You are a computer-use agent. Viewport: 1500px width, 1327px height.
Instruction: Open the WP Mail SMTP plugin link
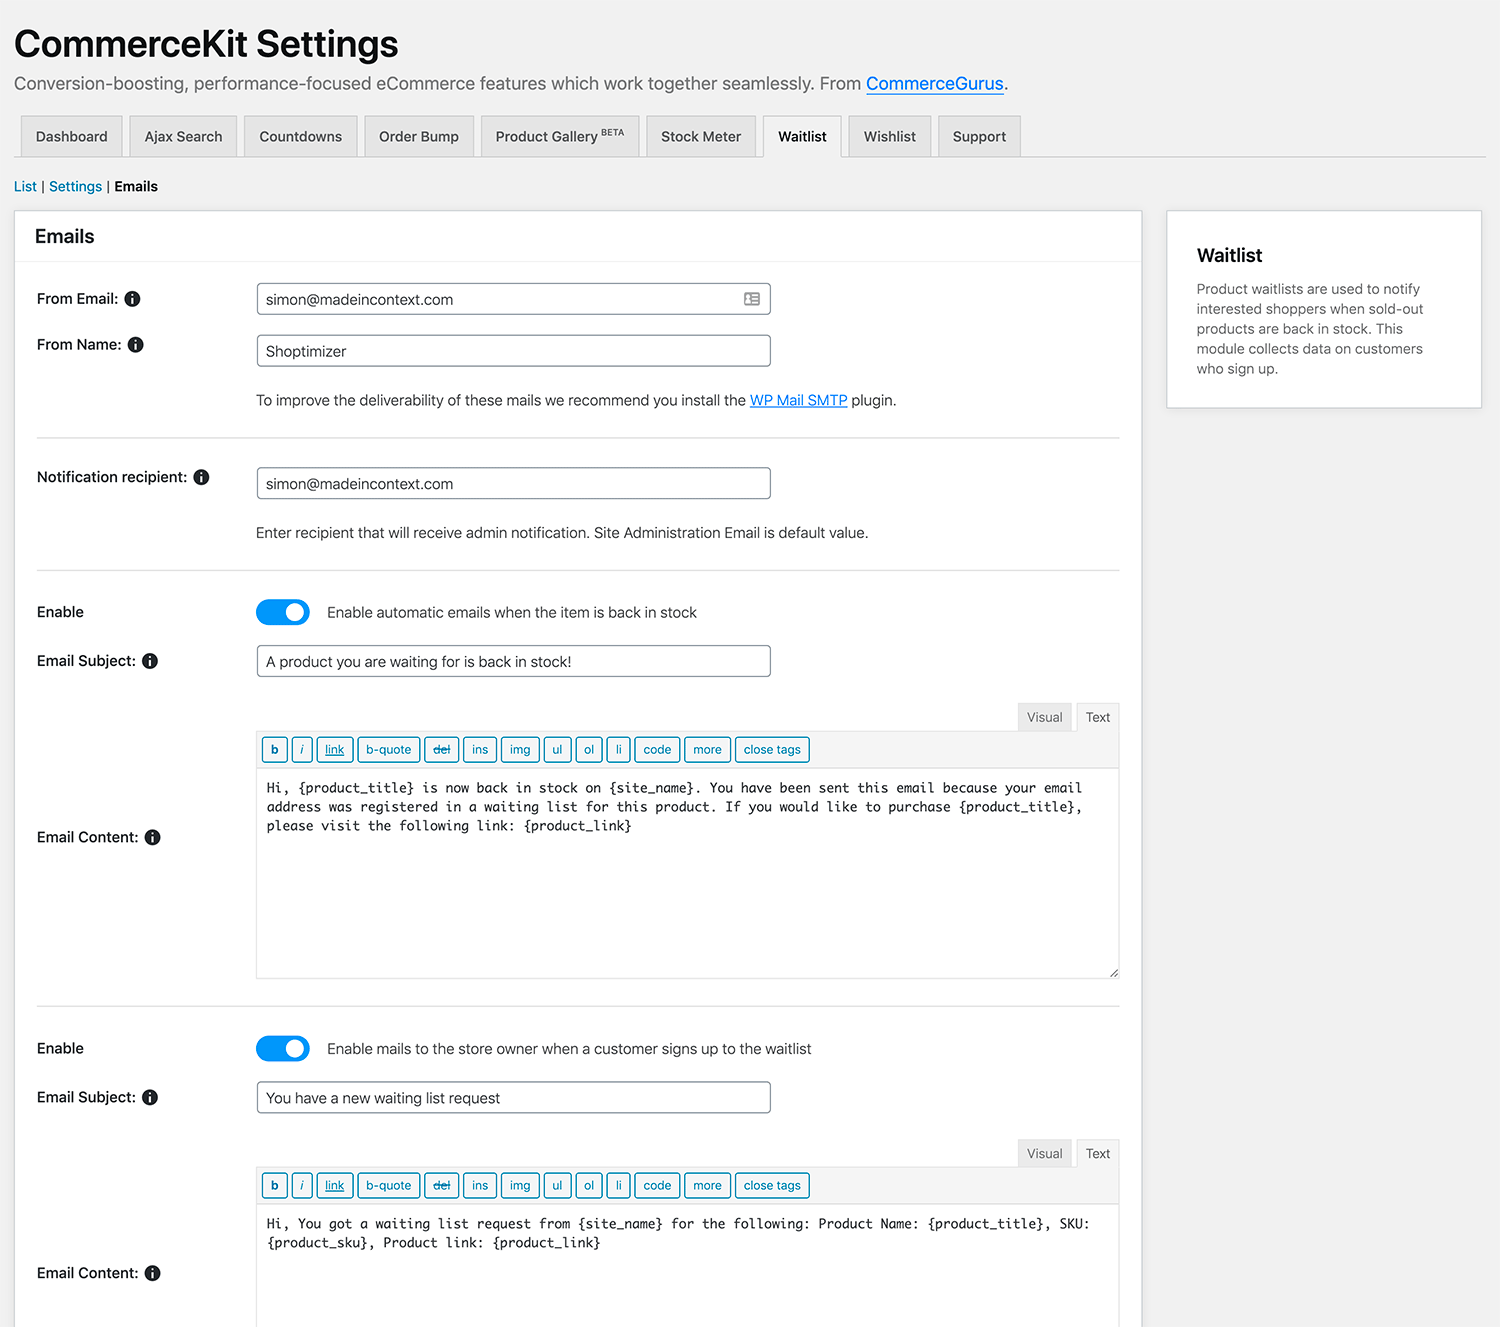click(x=798, y=400)
